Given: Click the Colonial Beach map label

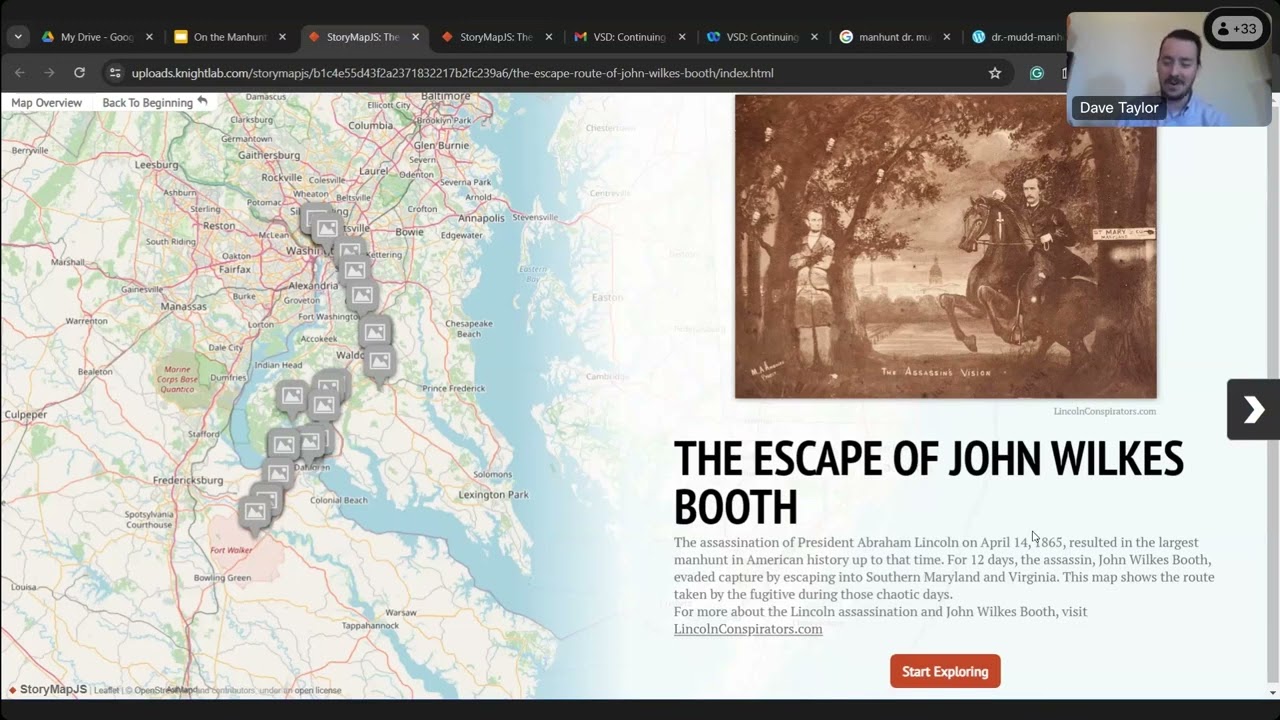Looking at the screenshot, I should (339, 500).
